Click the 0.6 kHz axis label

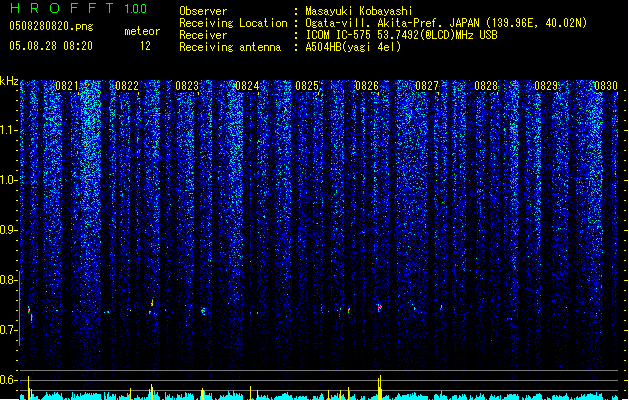[x=9, y=380]
